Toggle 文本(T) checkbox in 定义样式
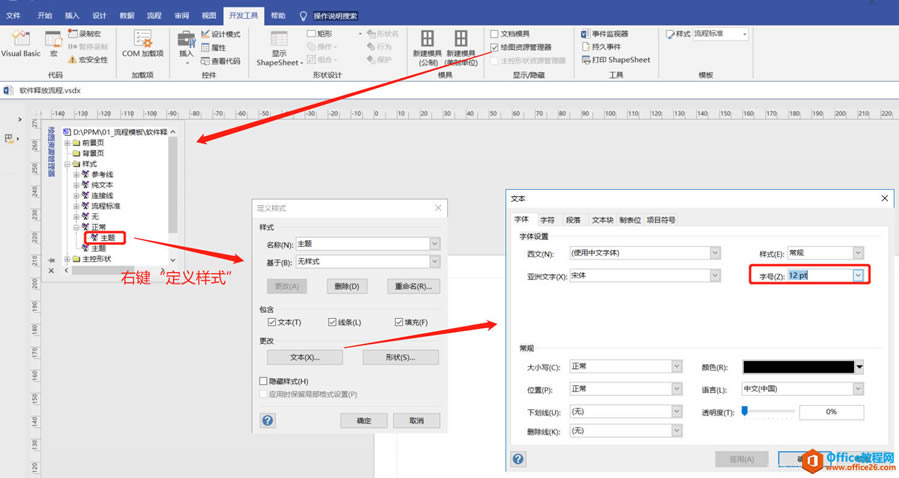 (272, 322)
